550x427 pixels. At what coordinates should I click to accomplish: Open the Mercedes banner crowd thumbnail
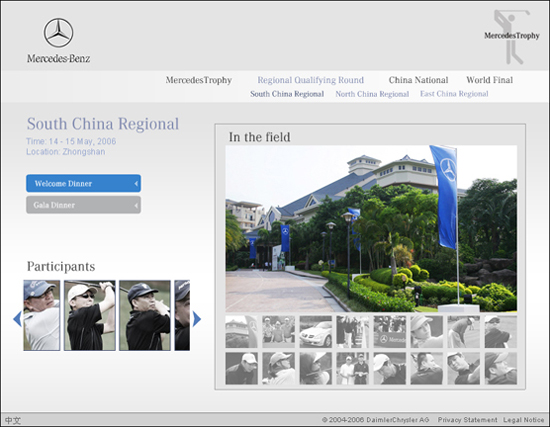pyautogui.click(x=390, y=332)
